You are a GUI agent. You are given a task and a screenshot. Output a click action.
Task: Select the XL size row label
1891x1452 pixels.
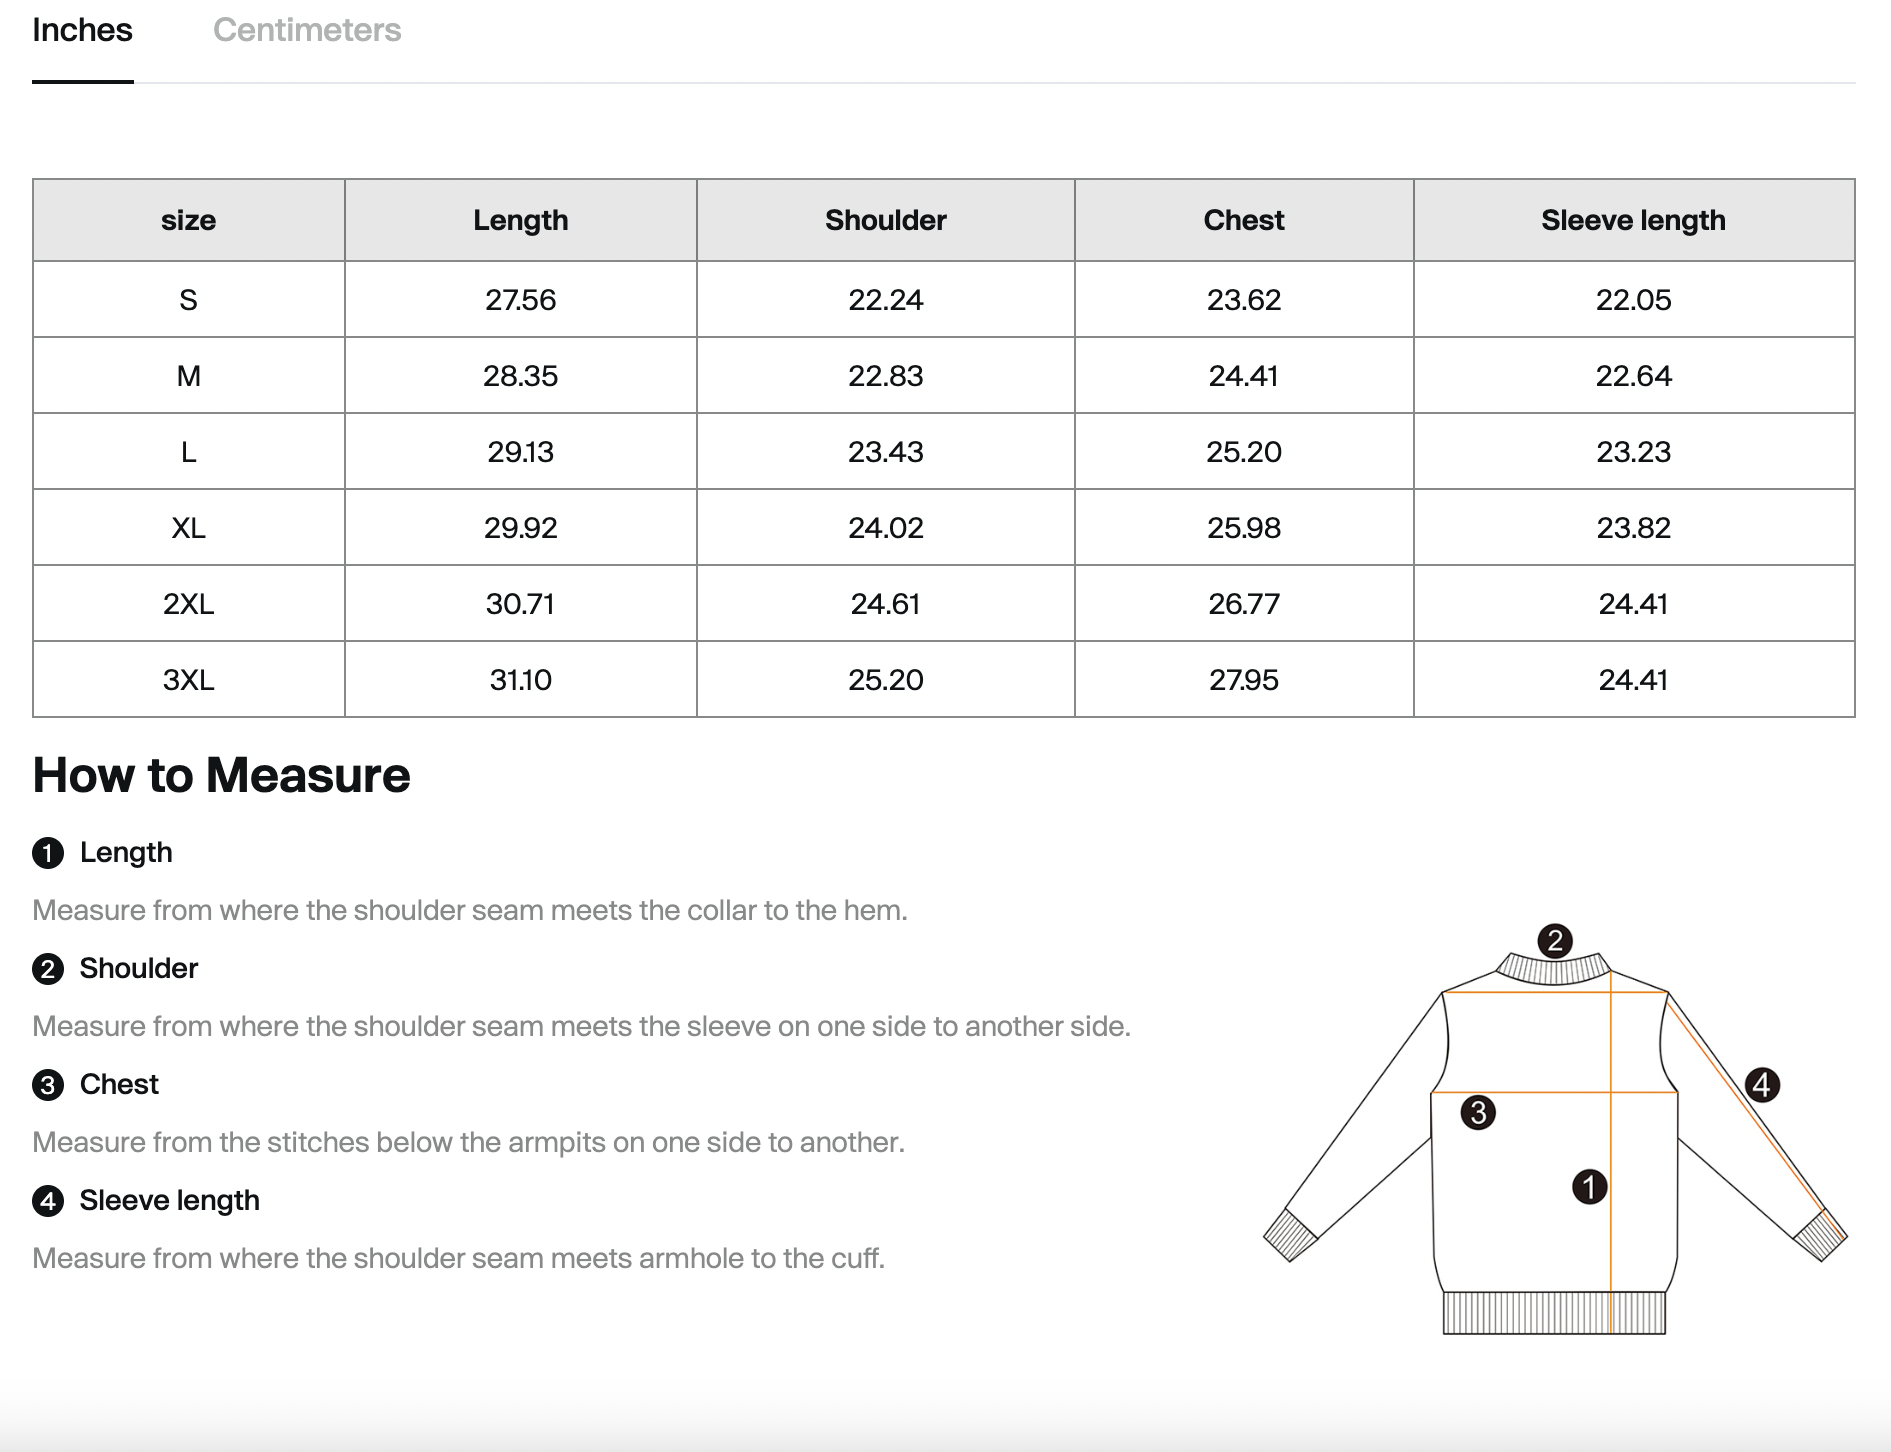[x=188, y=528]
